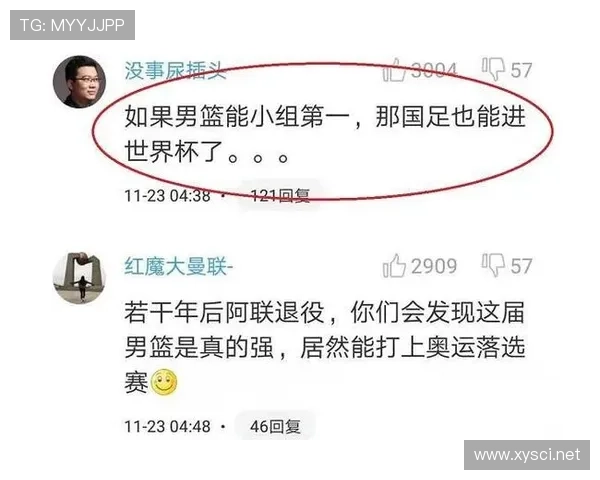Viewport: 600px width, 480px height.
Task: Open the avatar of user 没事尿插头
Action: click(x=79, y=82)
